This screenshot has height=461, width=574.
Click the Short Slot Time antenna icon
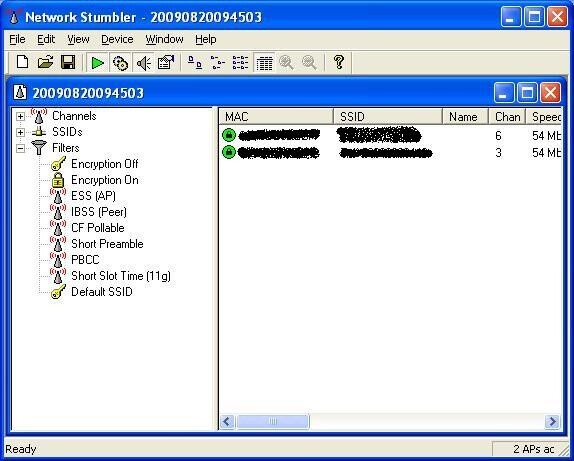[58, 275]
